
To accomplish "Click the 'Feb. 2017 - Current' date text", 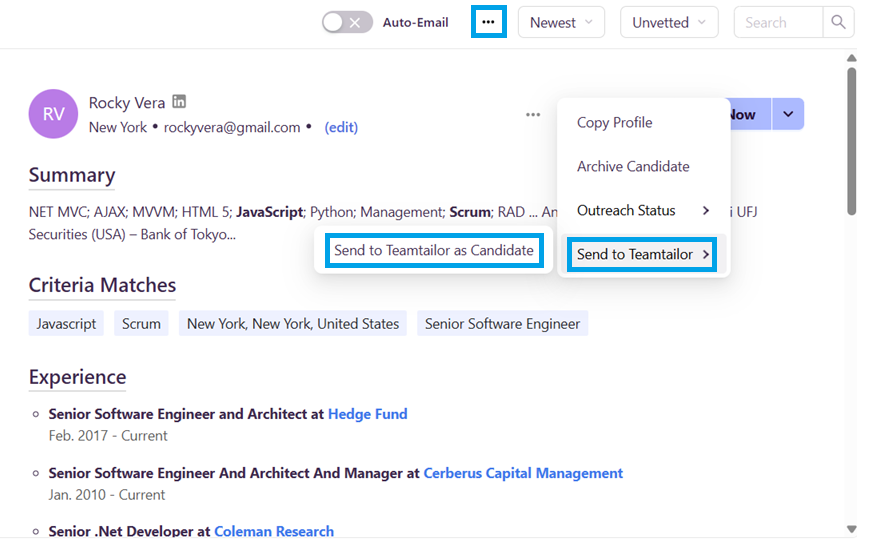I will click(x=108, y=435).
